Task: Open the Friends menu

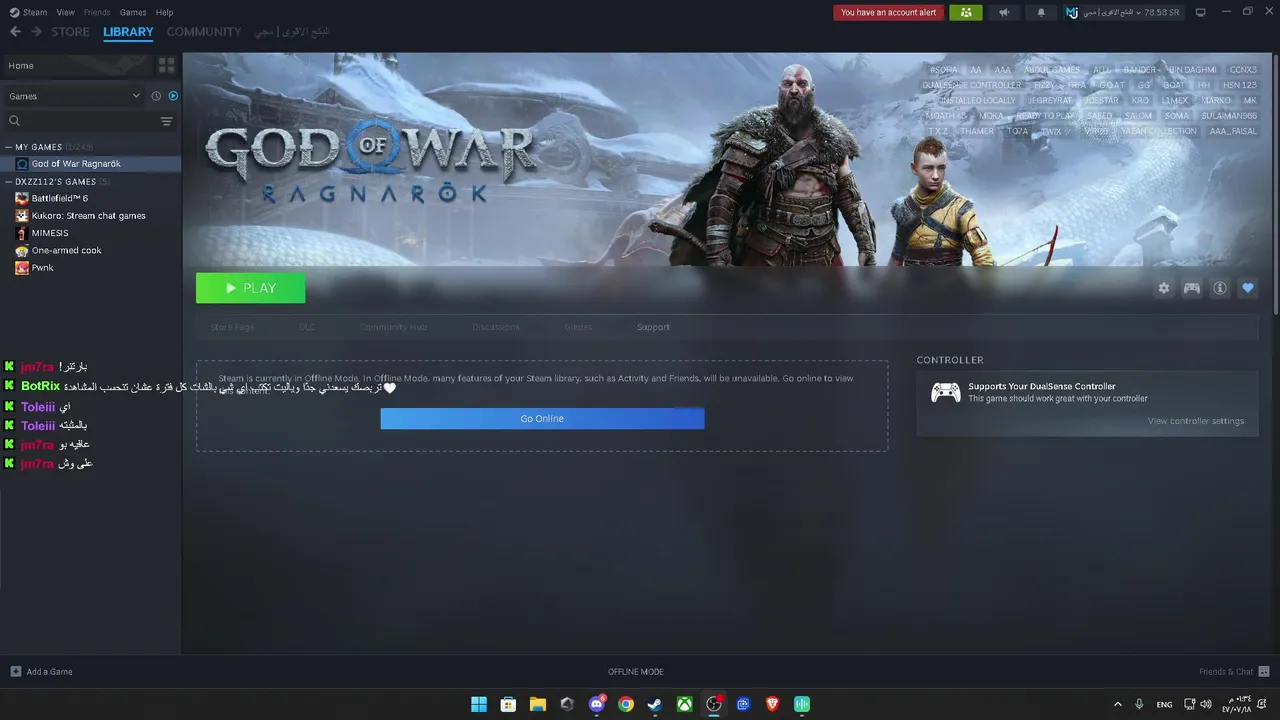Action: coord(97,12)
